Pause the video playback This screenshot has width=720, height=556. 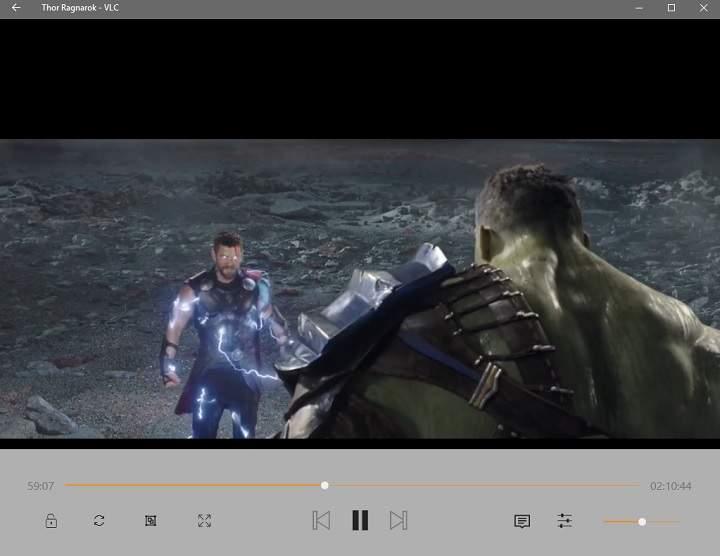pyautogui.click(x=360, y=520)
